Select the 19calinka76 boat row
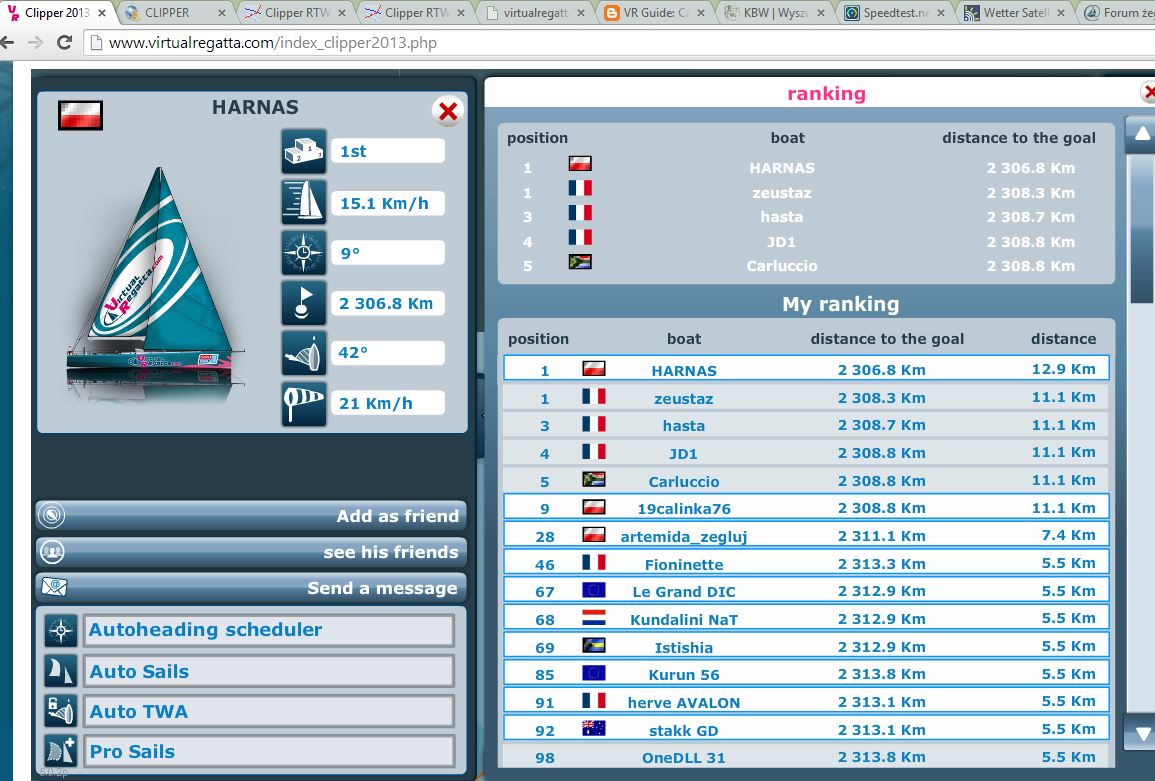The width and height of the screenshot is (1155, 781). tap(806, 508)
